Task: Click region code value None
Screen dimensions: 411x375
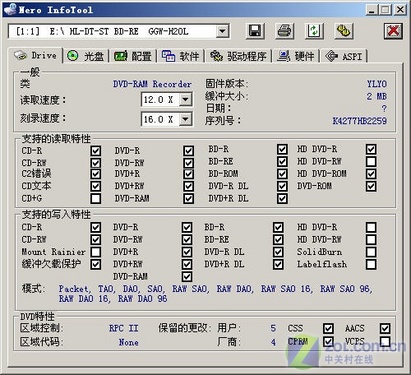Action: 128,342
